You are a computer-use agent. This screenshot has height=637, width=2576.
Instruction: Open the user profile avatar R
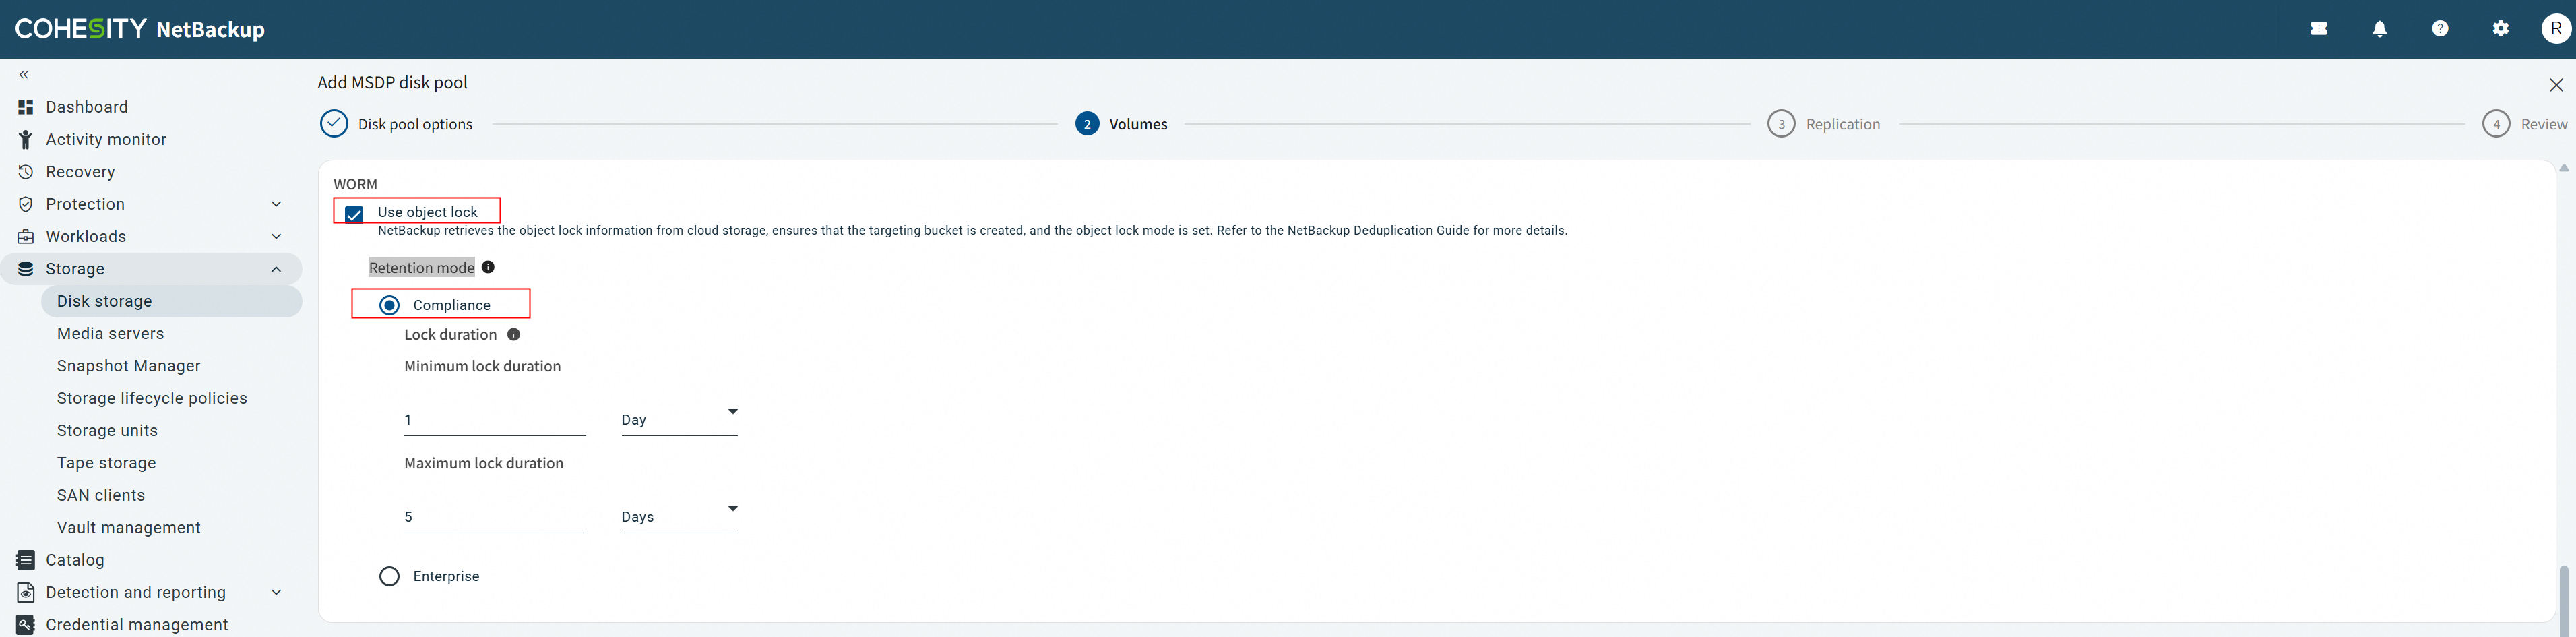click(x=2556, y=29)
